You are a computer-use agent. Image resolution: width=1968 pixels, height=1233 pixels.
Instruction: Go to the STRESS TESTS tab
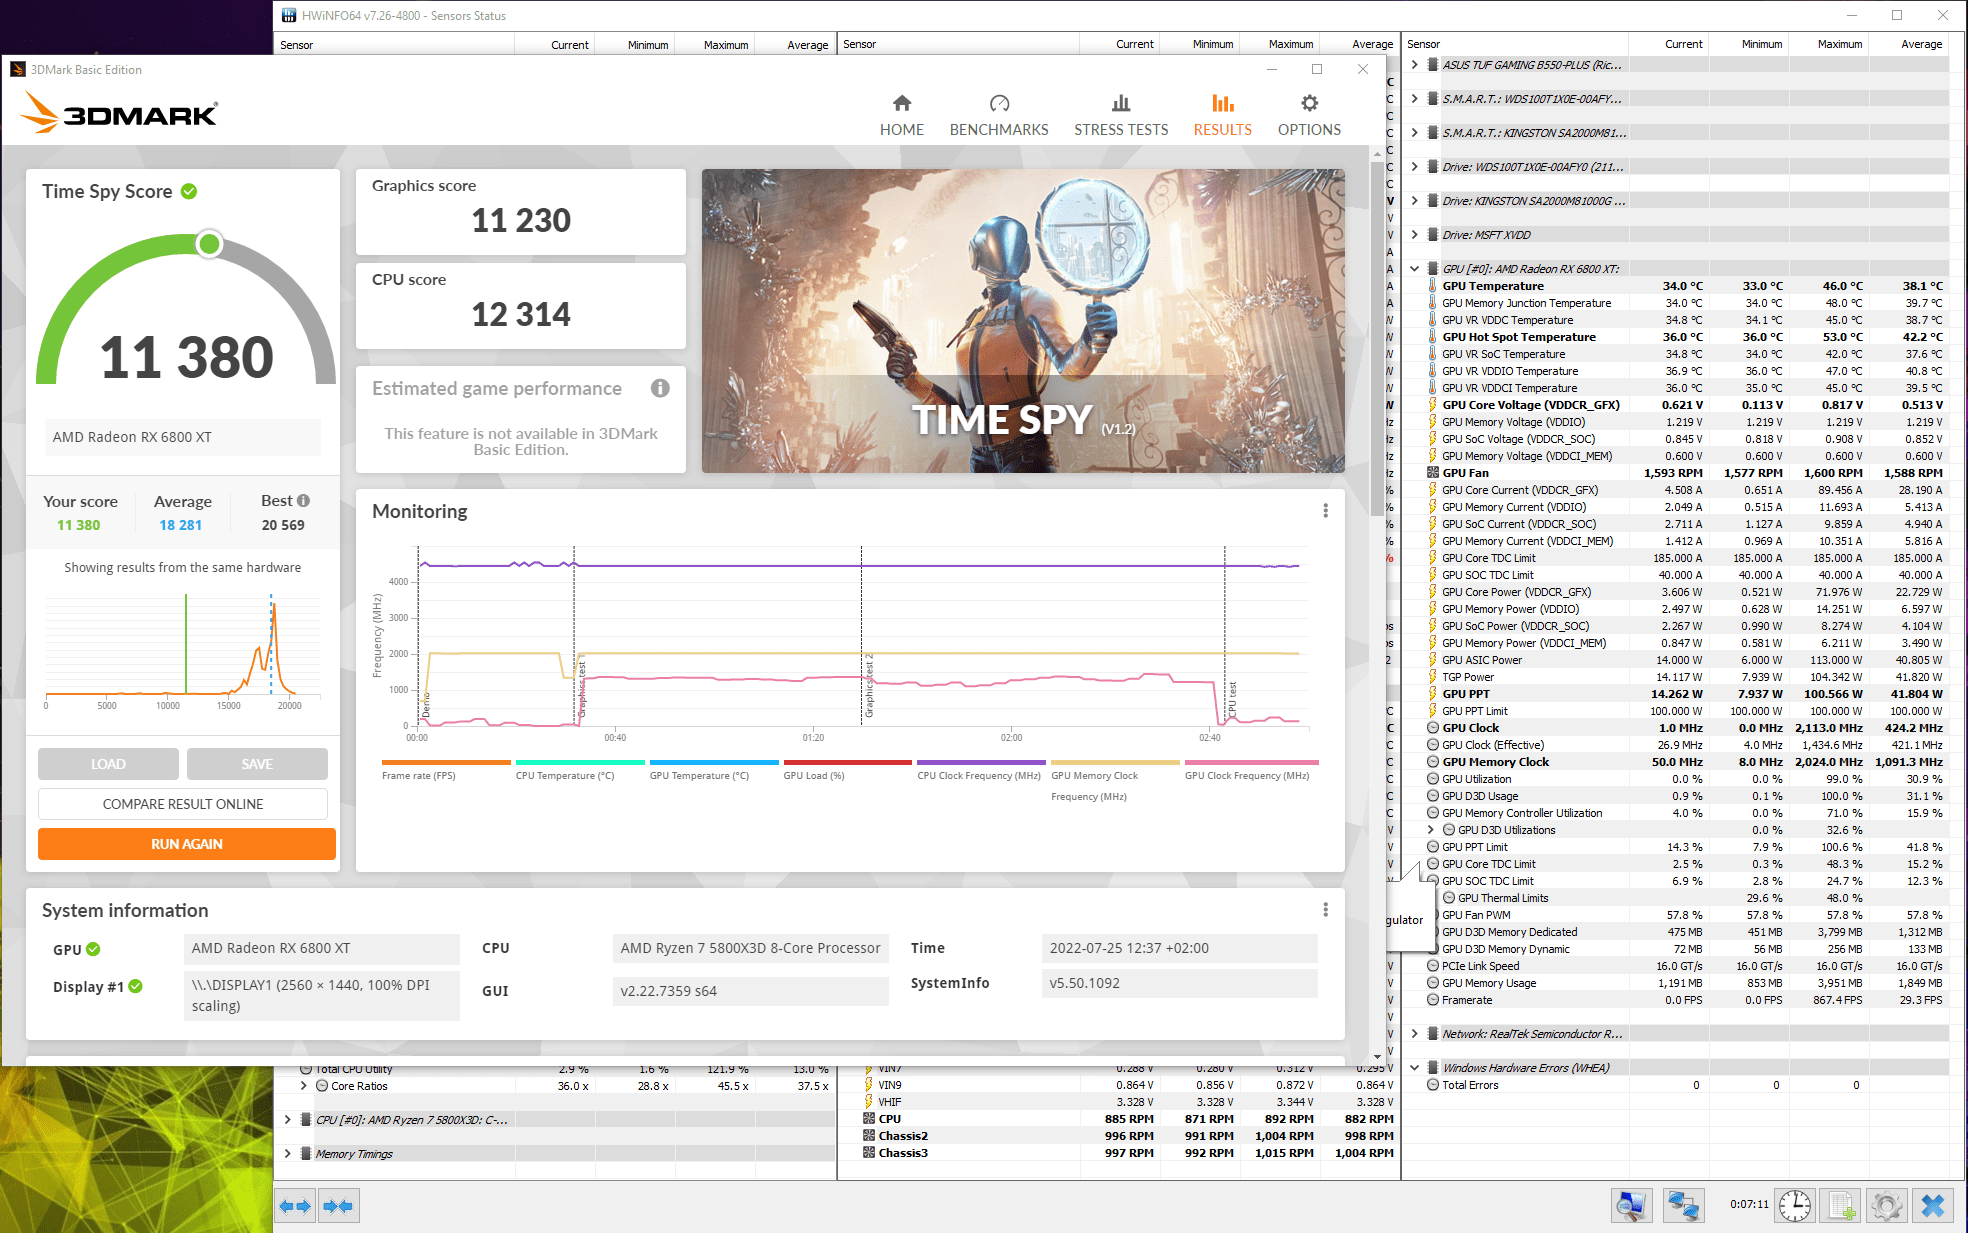point(1120,115)
